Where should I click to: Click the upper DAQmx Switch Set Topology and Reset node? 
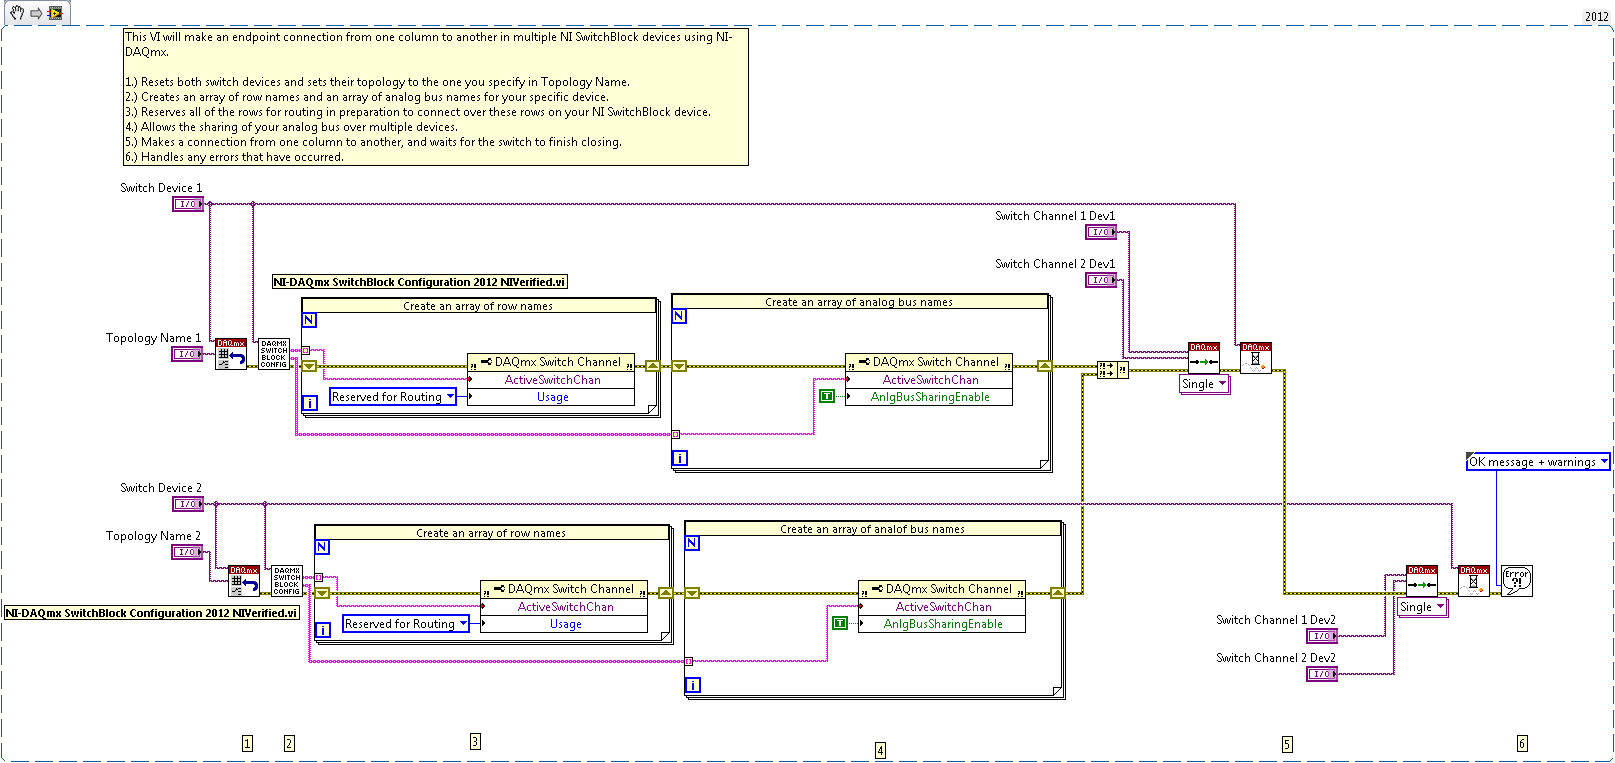231,354
